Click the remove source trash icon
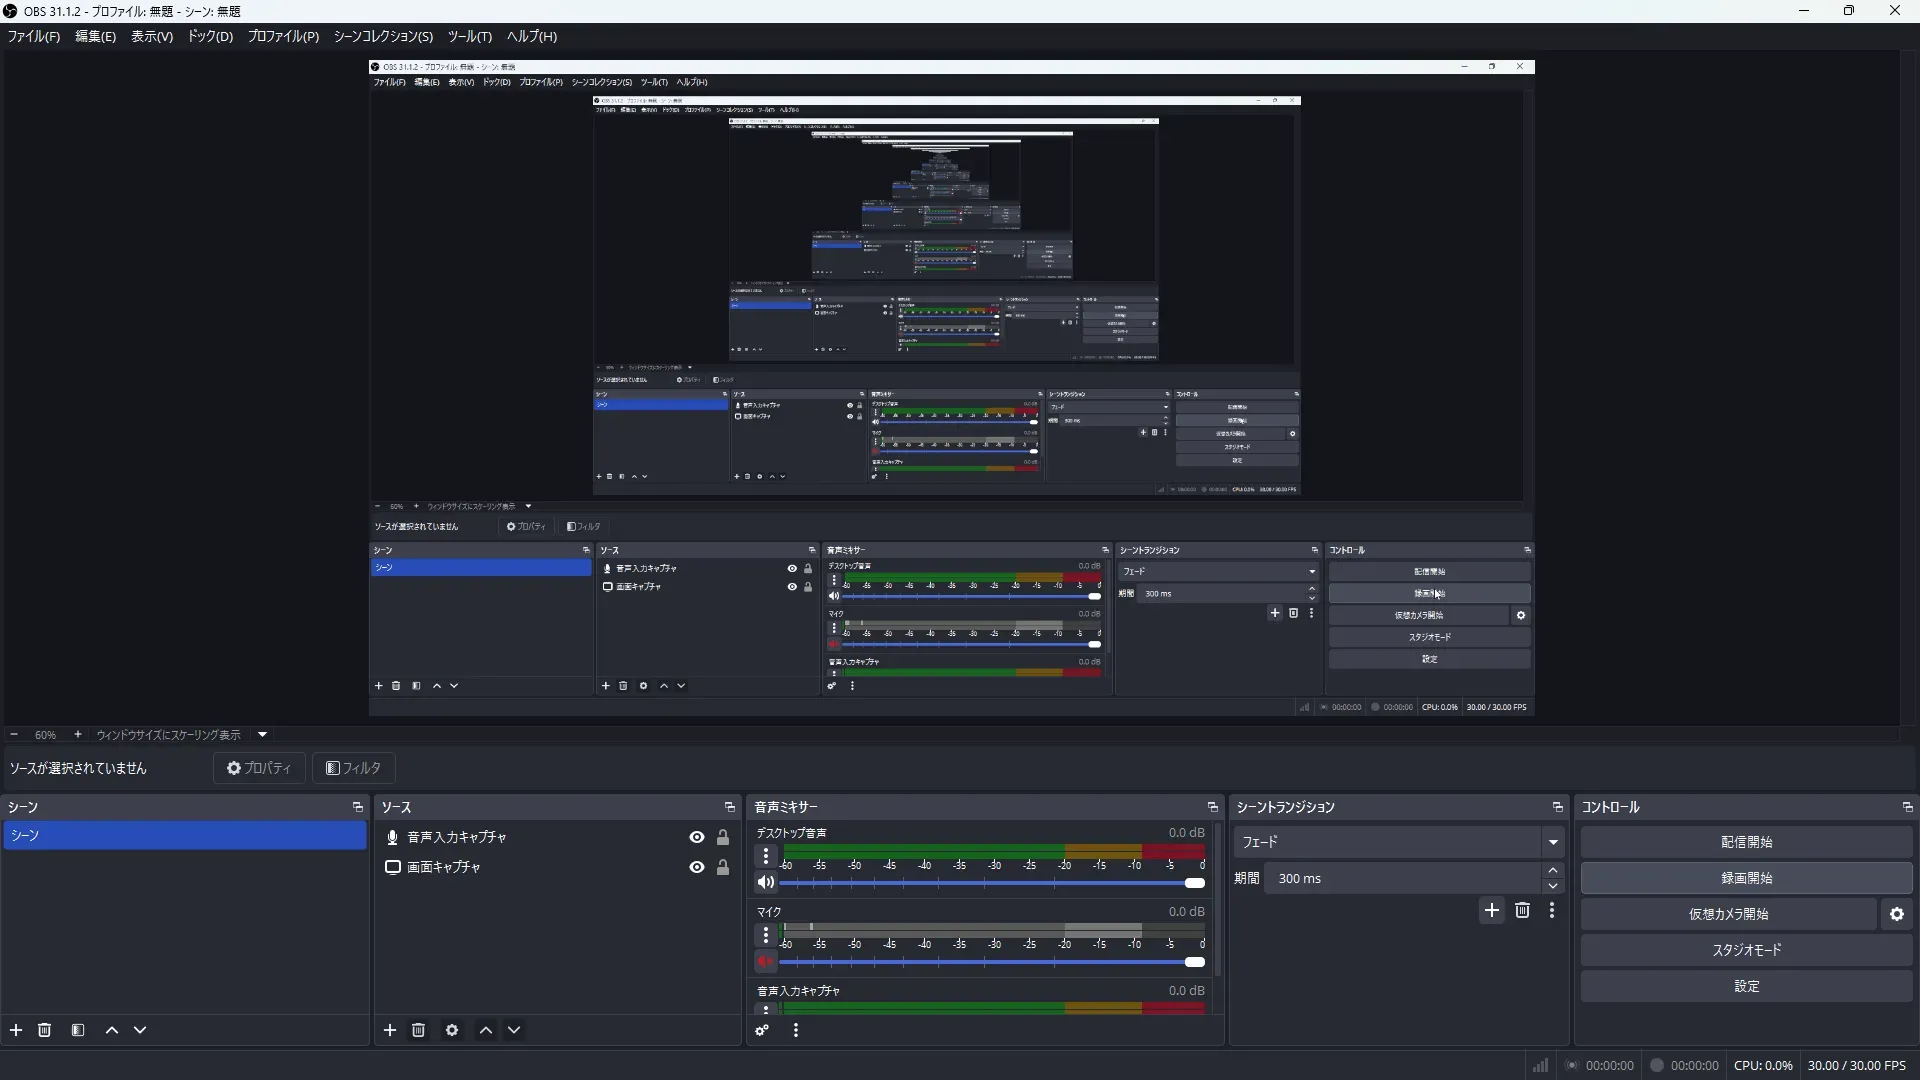The height and width of the screenshot is (1080, 1920). [x=418, y=1030]
